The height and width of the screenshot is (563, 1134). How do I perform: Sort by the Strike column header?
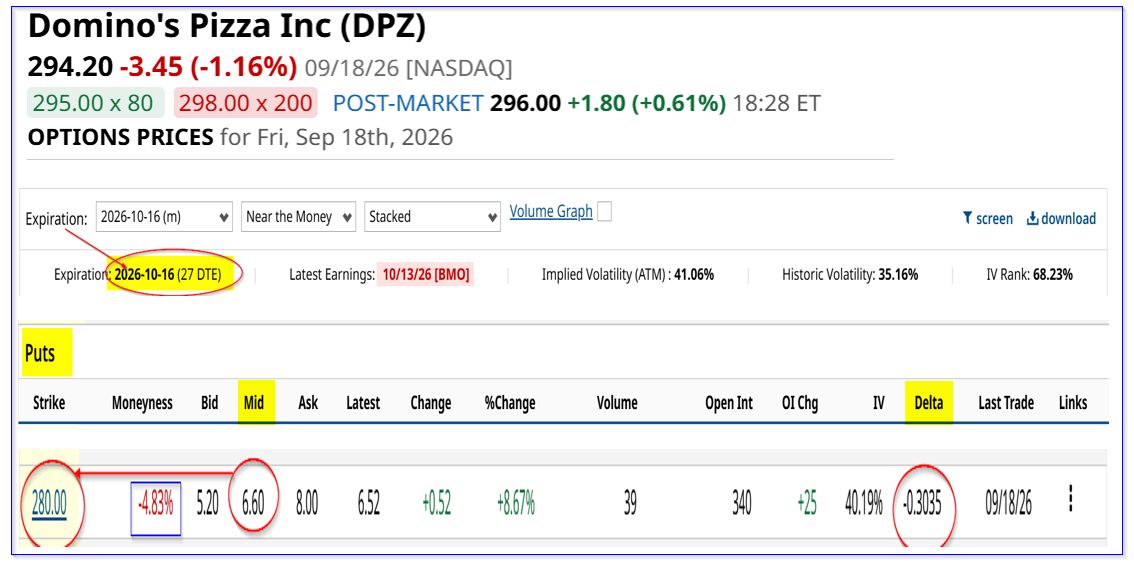click(x=49, y=403)
